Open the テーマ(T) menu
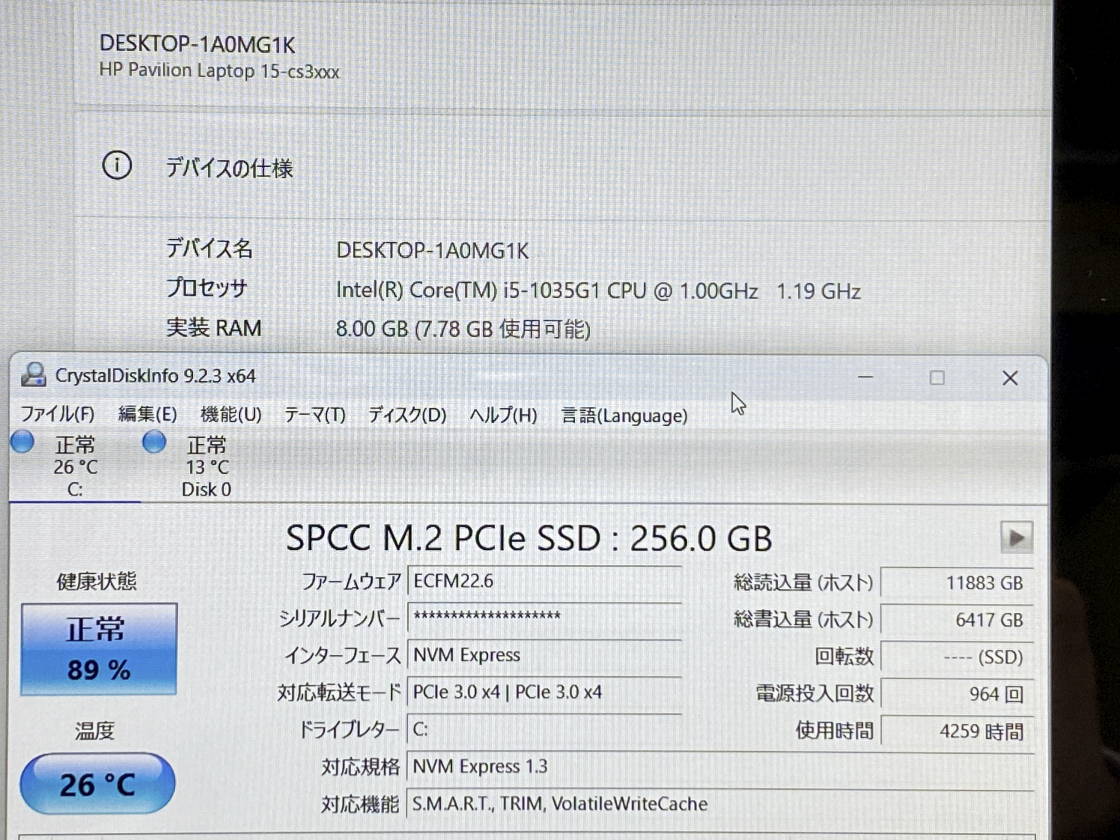The height and width of the screenshot is (840, 1120). coord(314,415)
